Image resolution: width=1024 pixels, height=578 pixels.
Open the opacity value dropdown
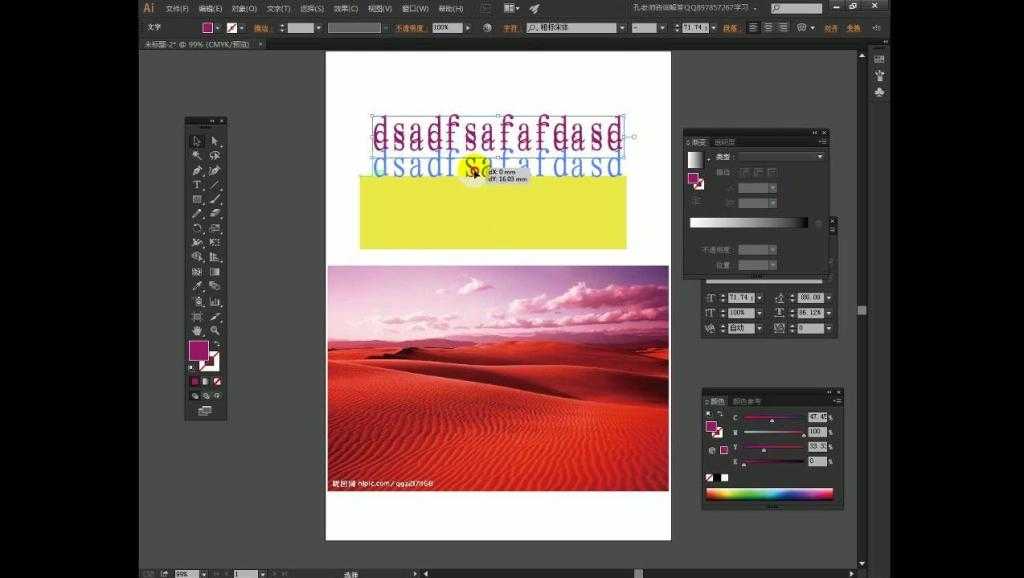click(x=467, y=28)
